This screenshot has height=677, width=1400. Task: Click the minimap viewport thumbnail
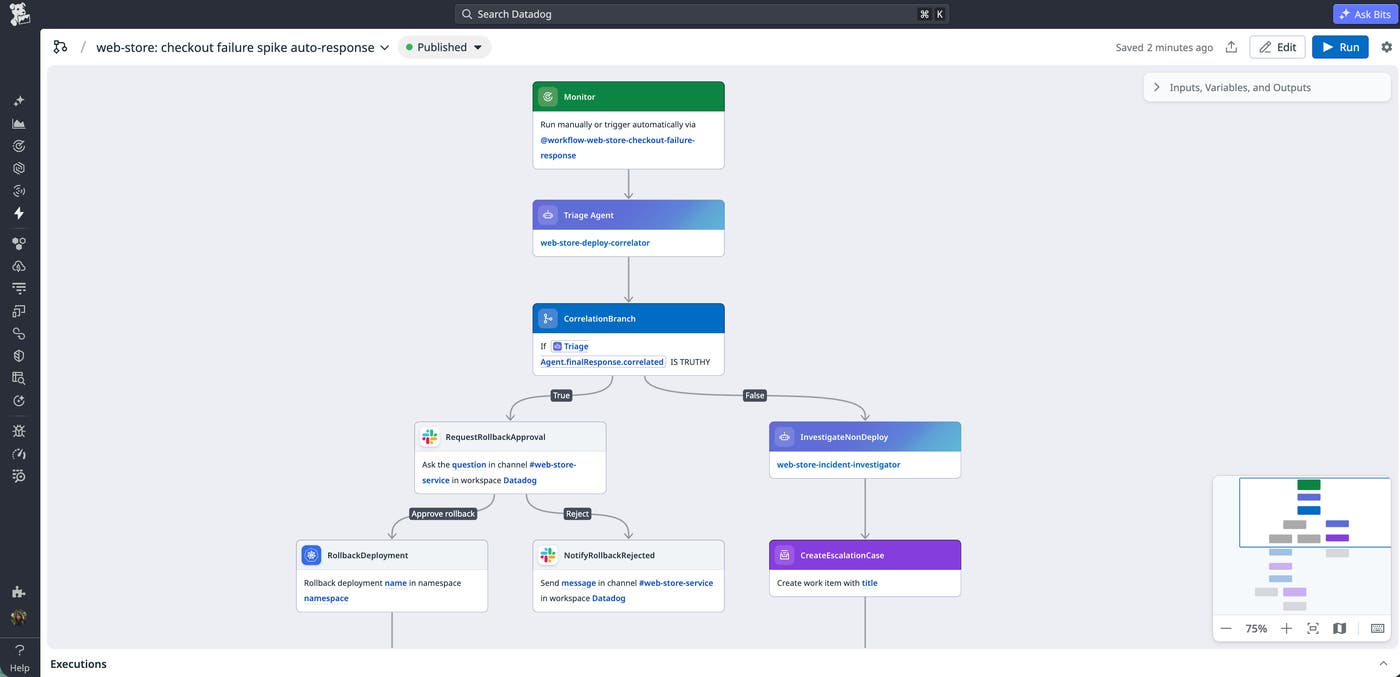click(1314, 512)
